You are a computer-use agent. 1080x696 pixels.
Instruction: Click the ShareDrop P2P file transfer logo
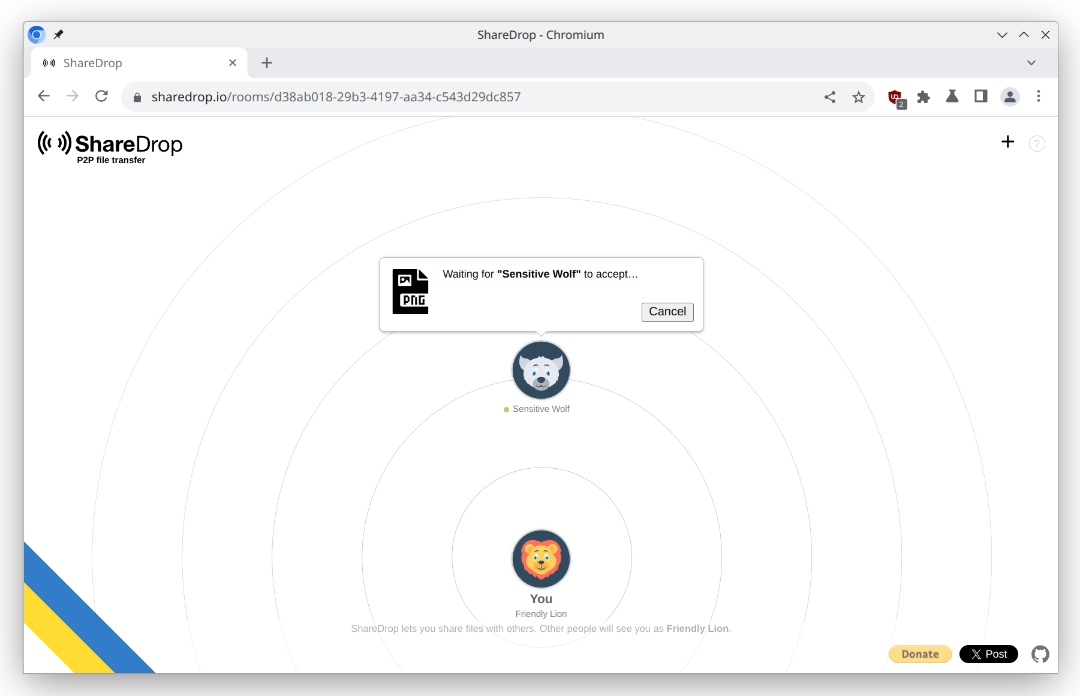coord(110,145)
